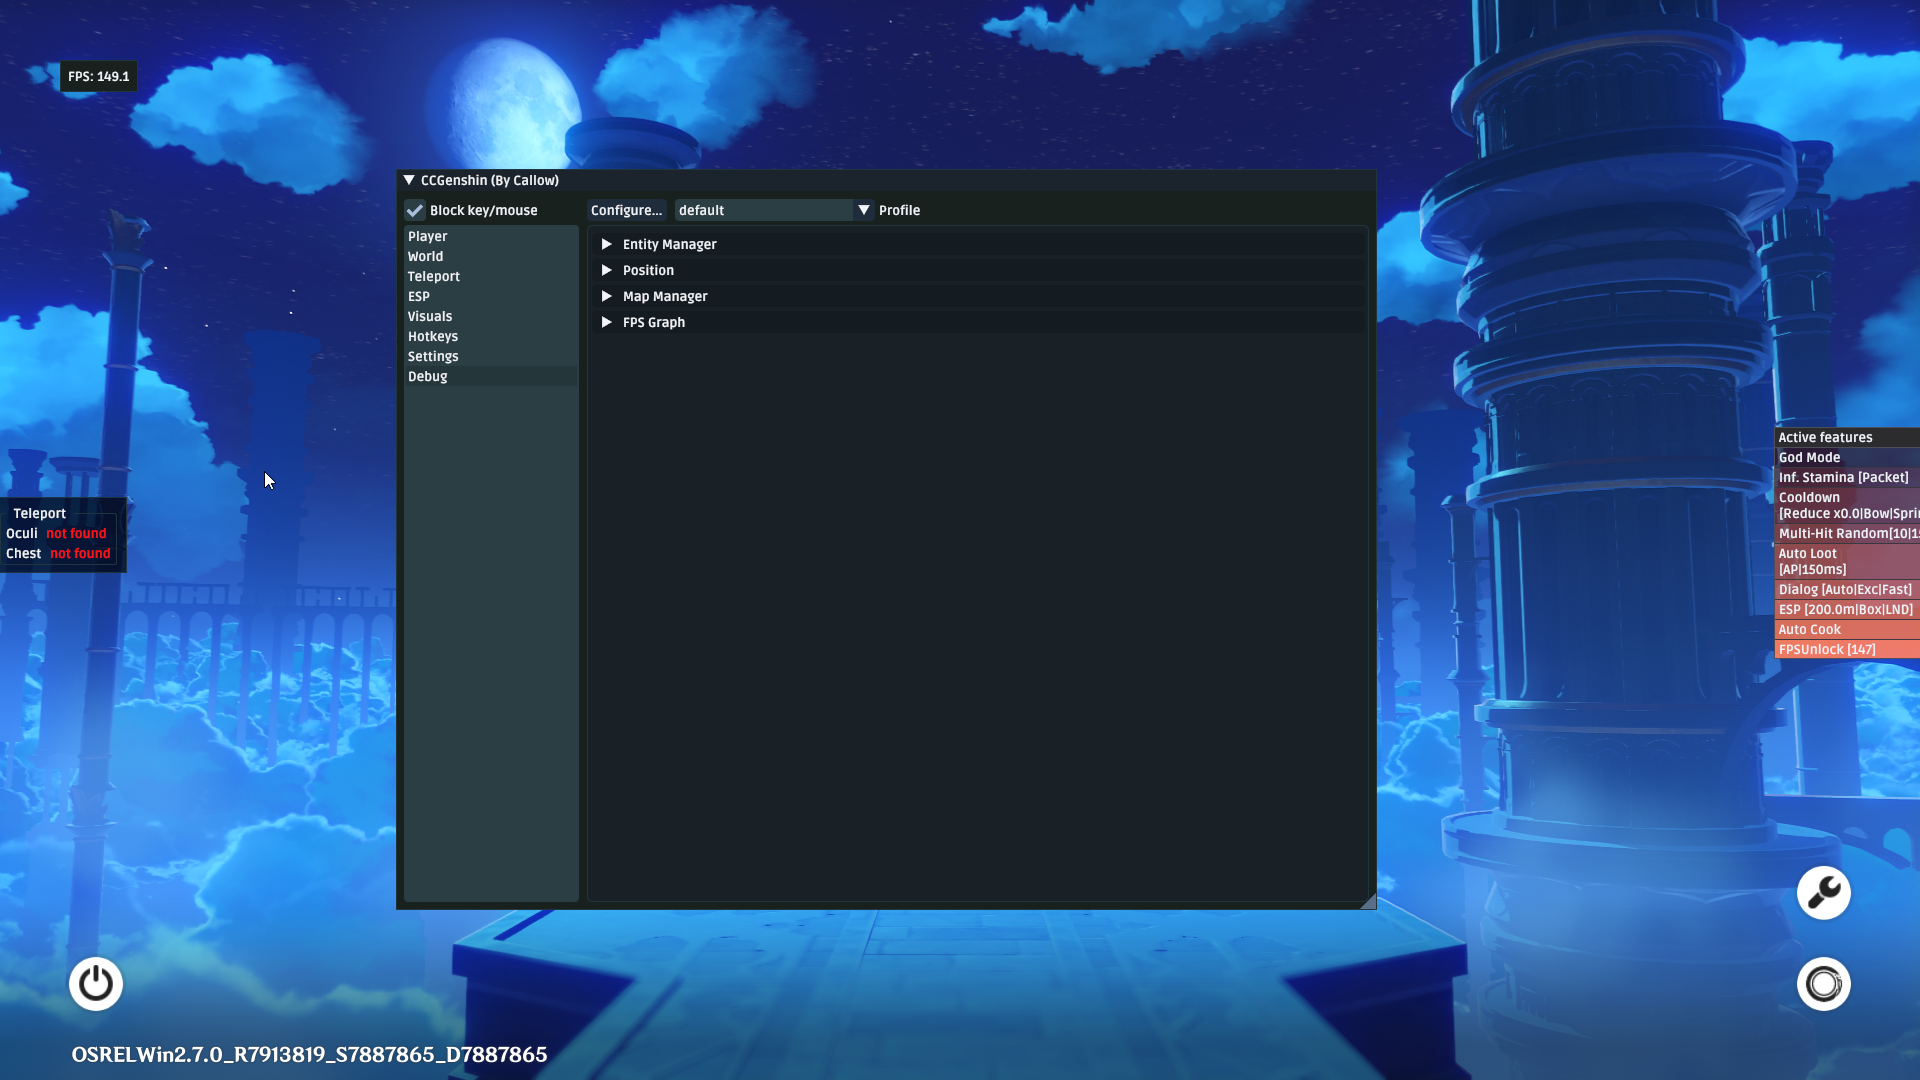Toggle the Block key/mouse checkbox

click(x=415, y=210)
